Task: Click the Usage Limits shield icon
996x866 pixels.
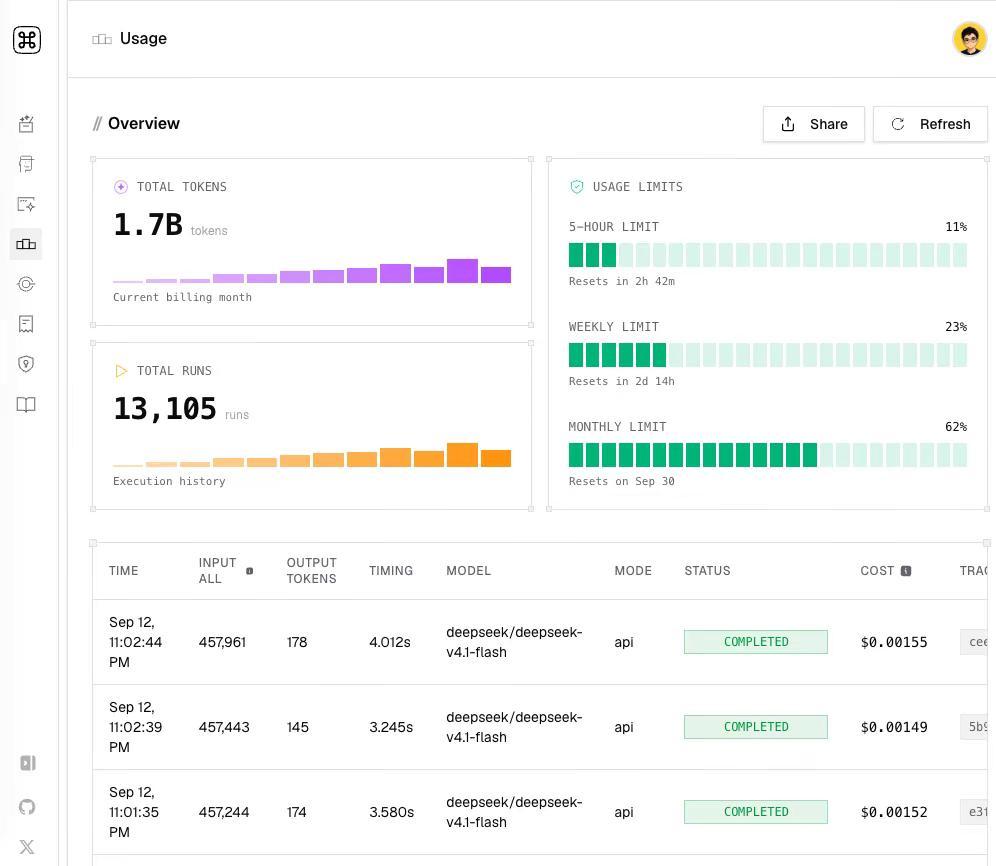Action: 577,187
